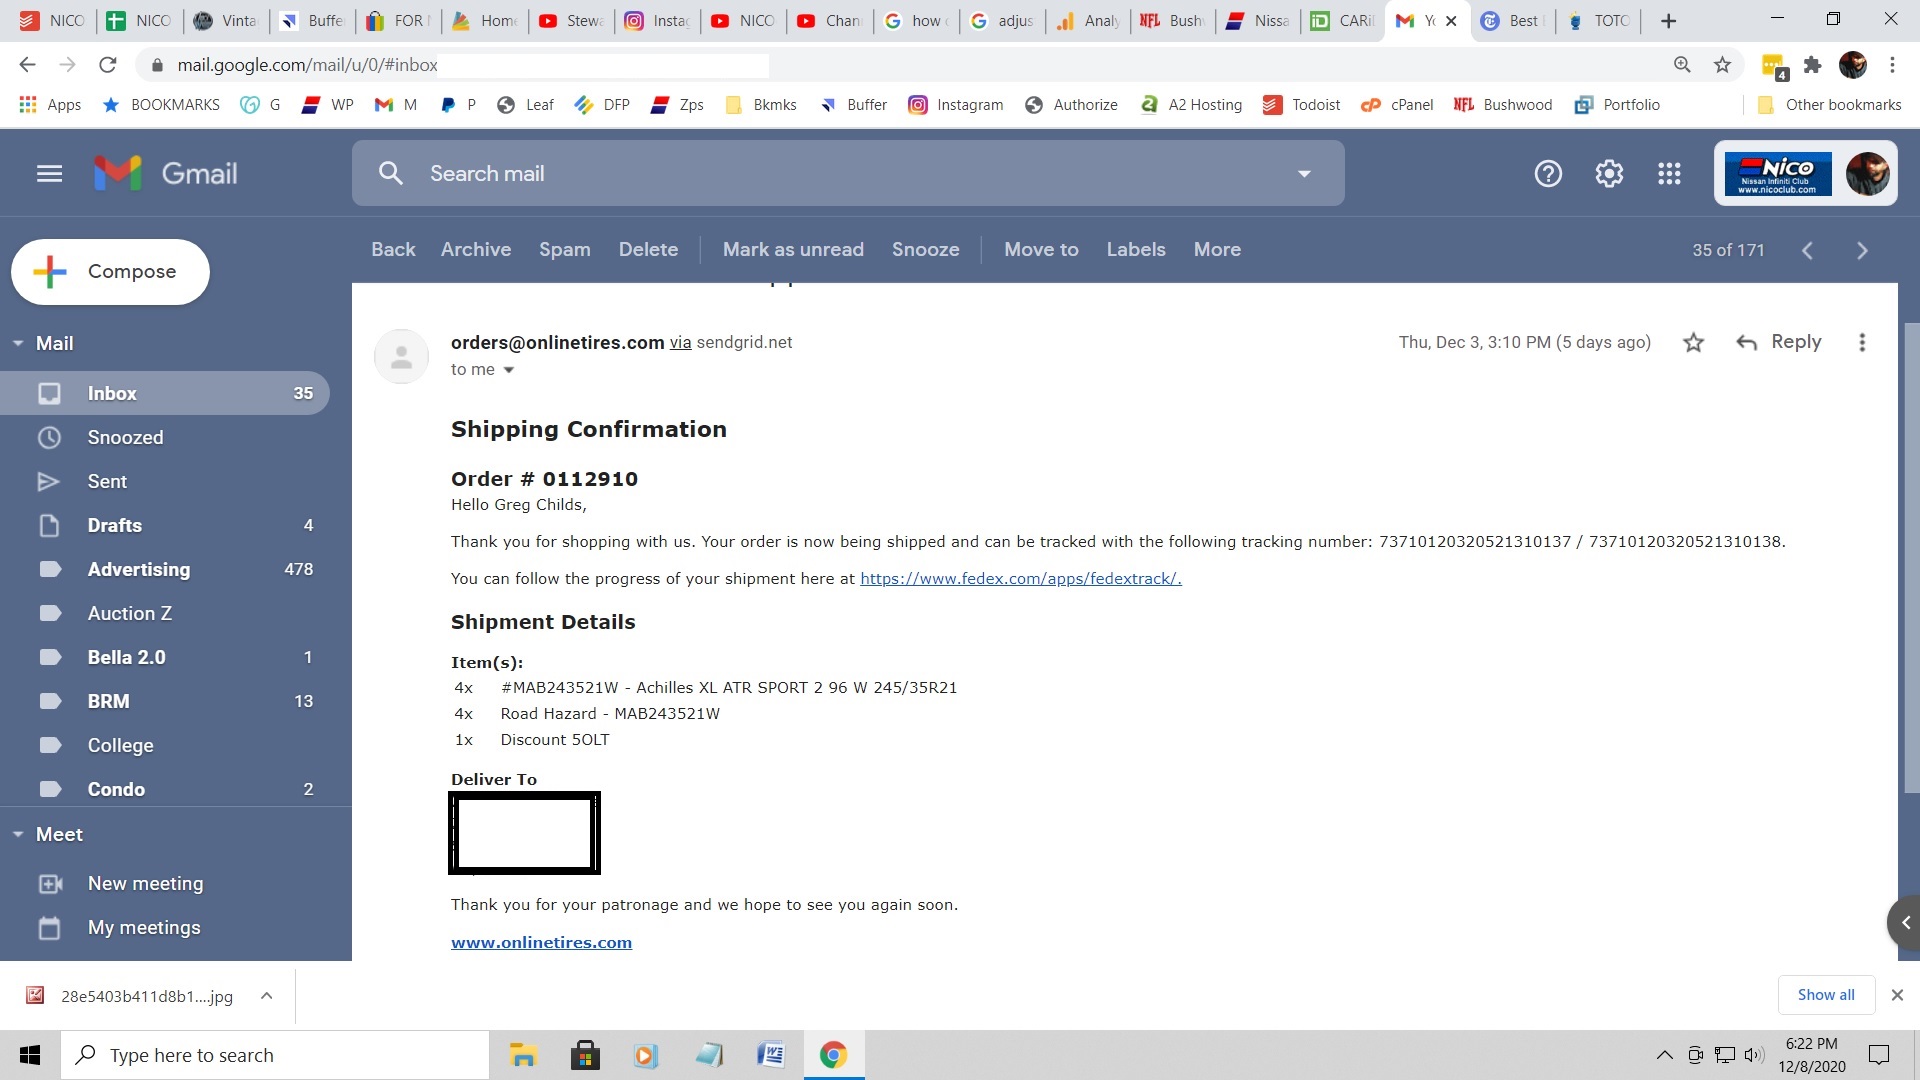Click the Search mail input field
The height and width of the screenshot is (1080, 1920).
(x=850, y=174)
